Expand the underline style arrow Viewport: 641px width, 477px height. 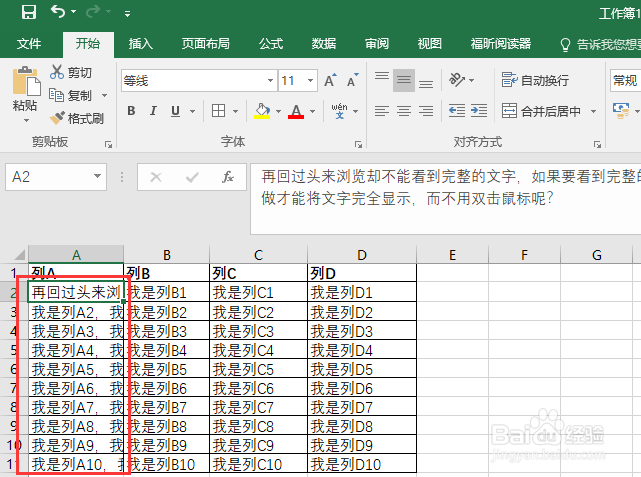point(192,111)
